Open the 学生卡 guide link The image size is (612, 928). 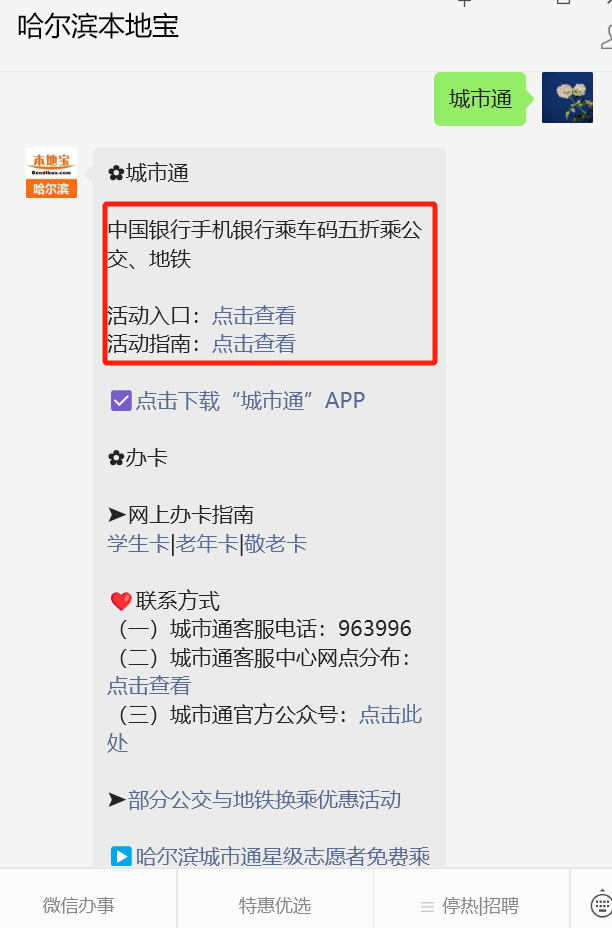tap(138, 543)
